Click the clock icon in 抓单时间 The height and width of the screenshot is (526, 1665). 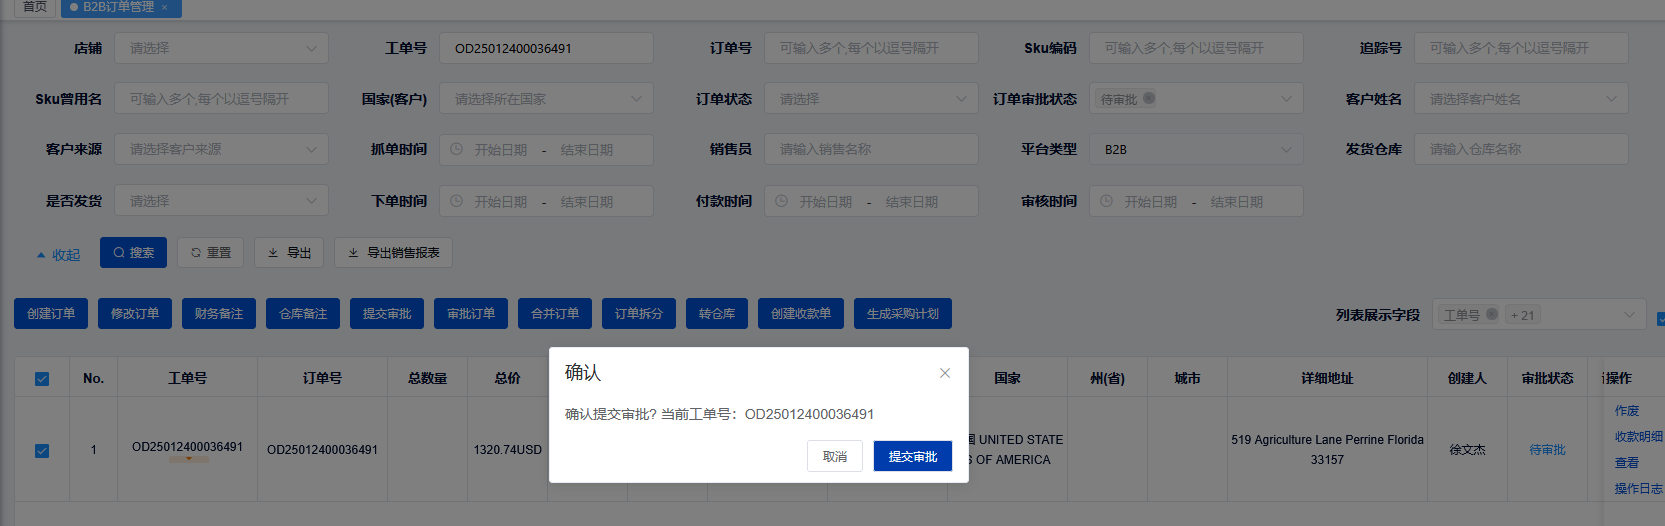(x=456, y=149)
